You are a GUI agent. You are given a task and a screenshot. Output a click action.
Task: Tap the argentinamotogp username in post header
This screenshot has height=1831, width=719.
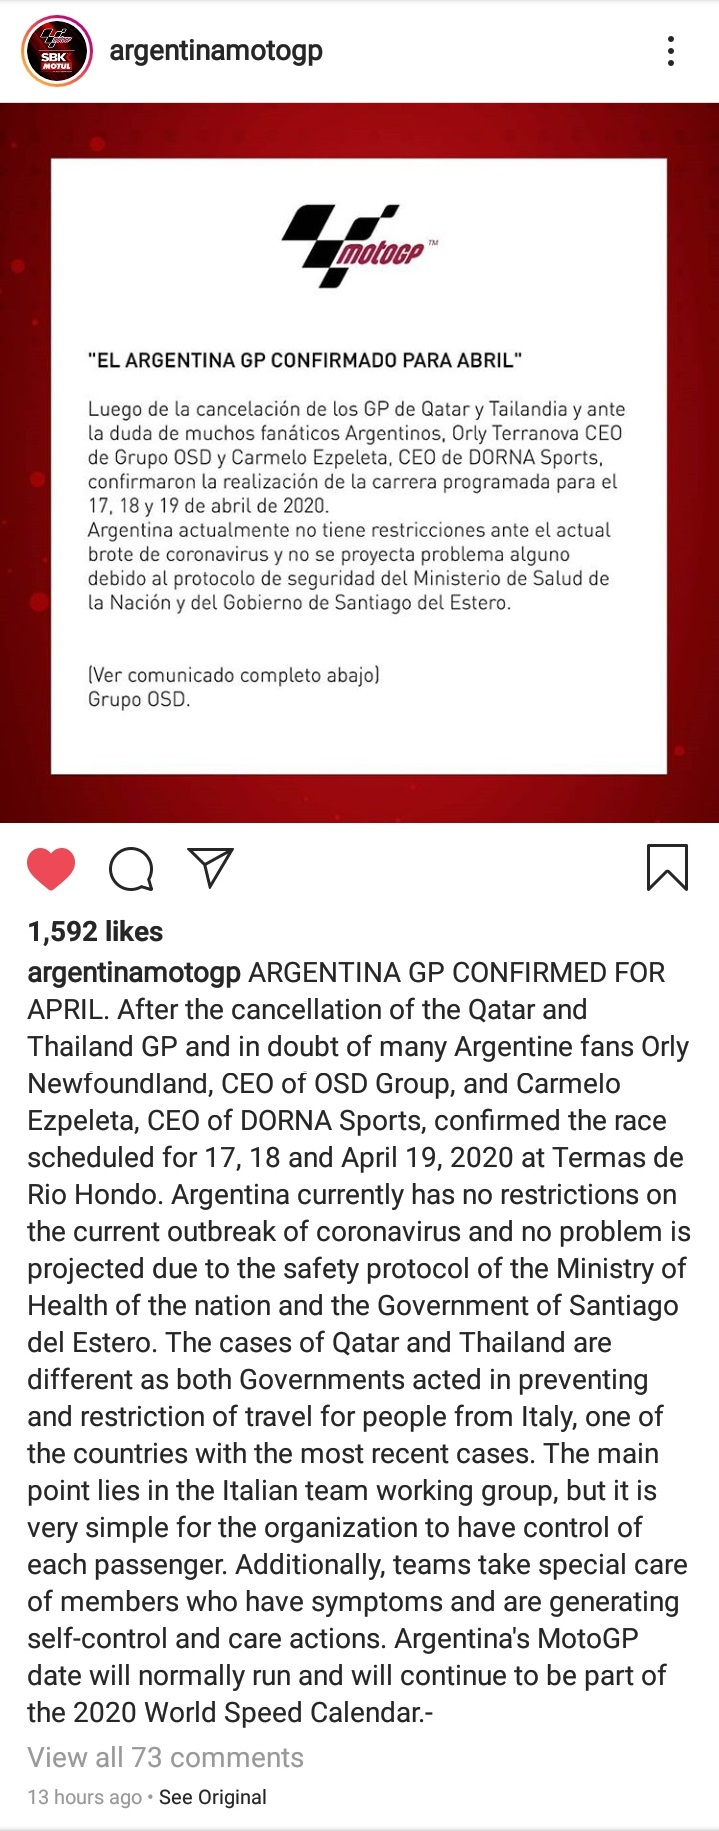[216, 51]
